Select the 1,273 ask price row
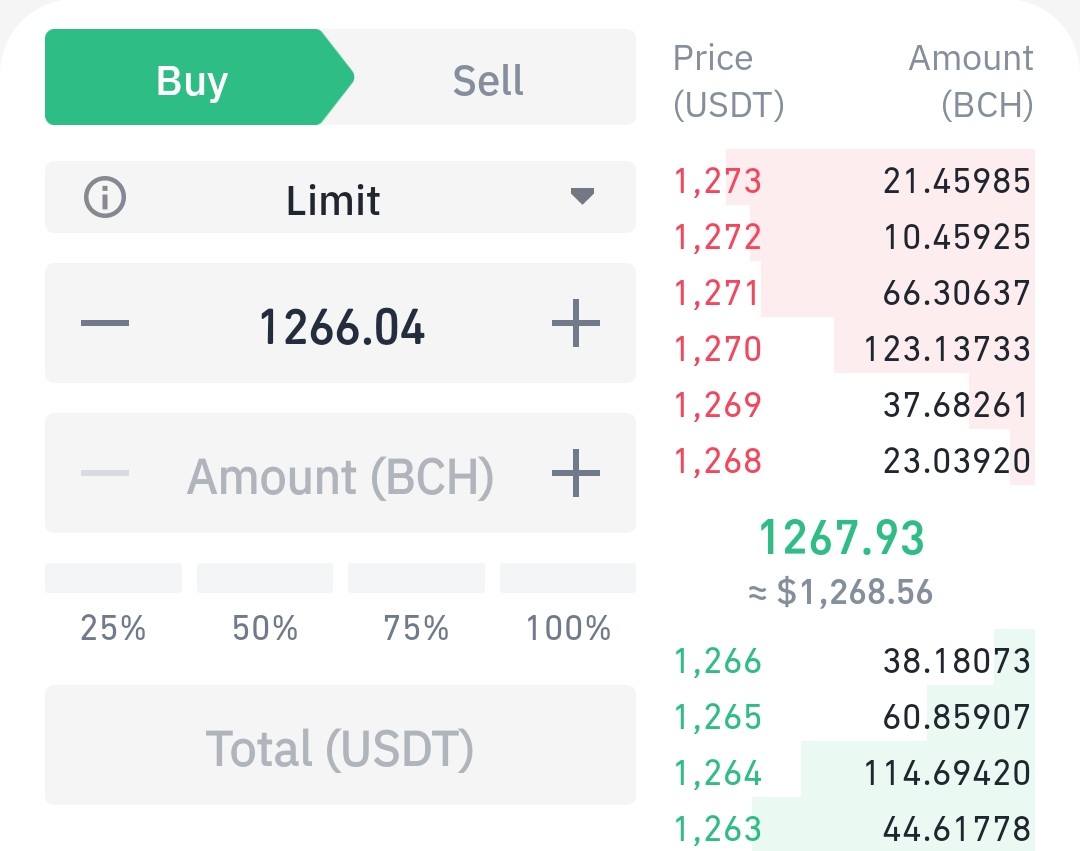 click(x=853, y=180)
